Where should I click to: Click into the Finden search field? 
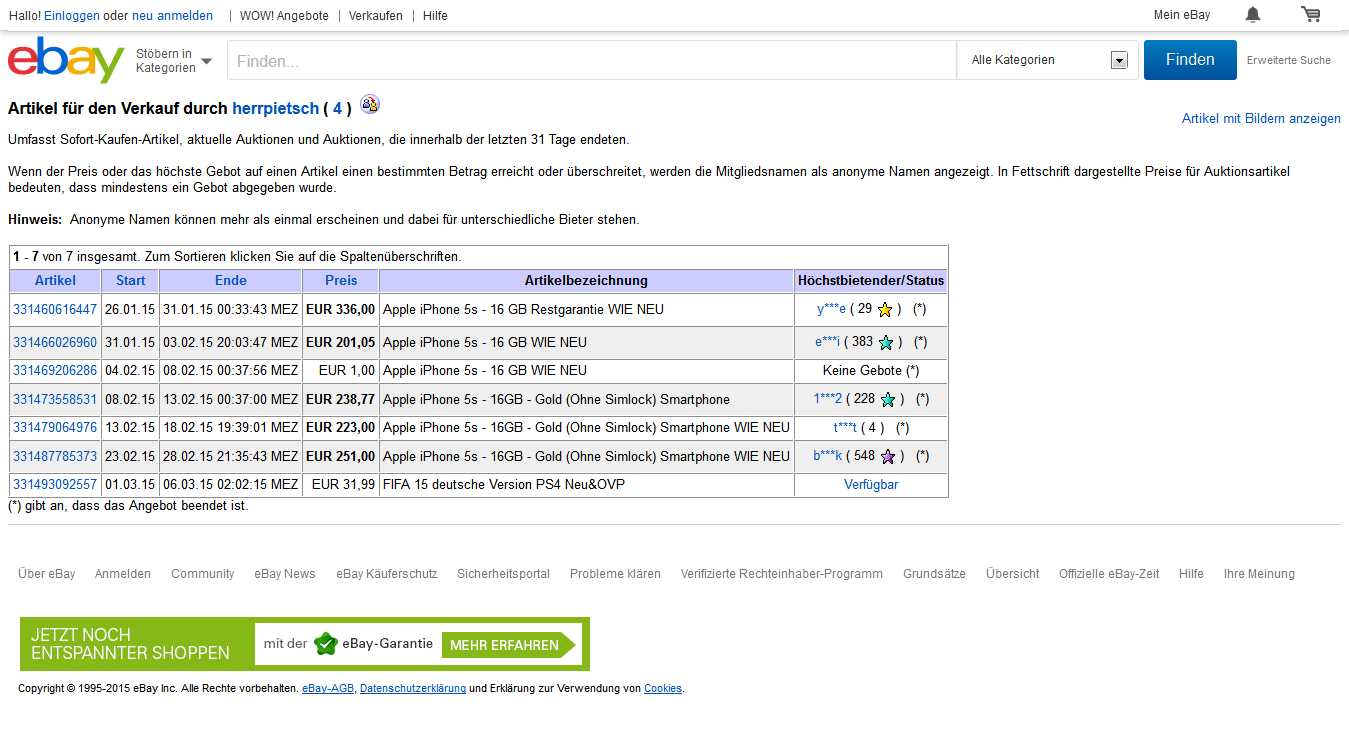point(592,61)
